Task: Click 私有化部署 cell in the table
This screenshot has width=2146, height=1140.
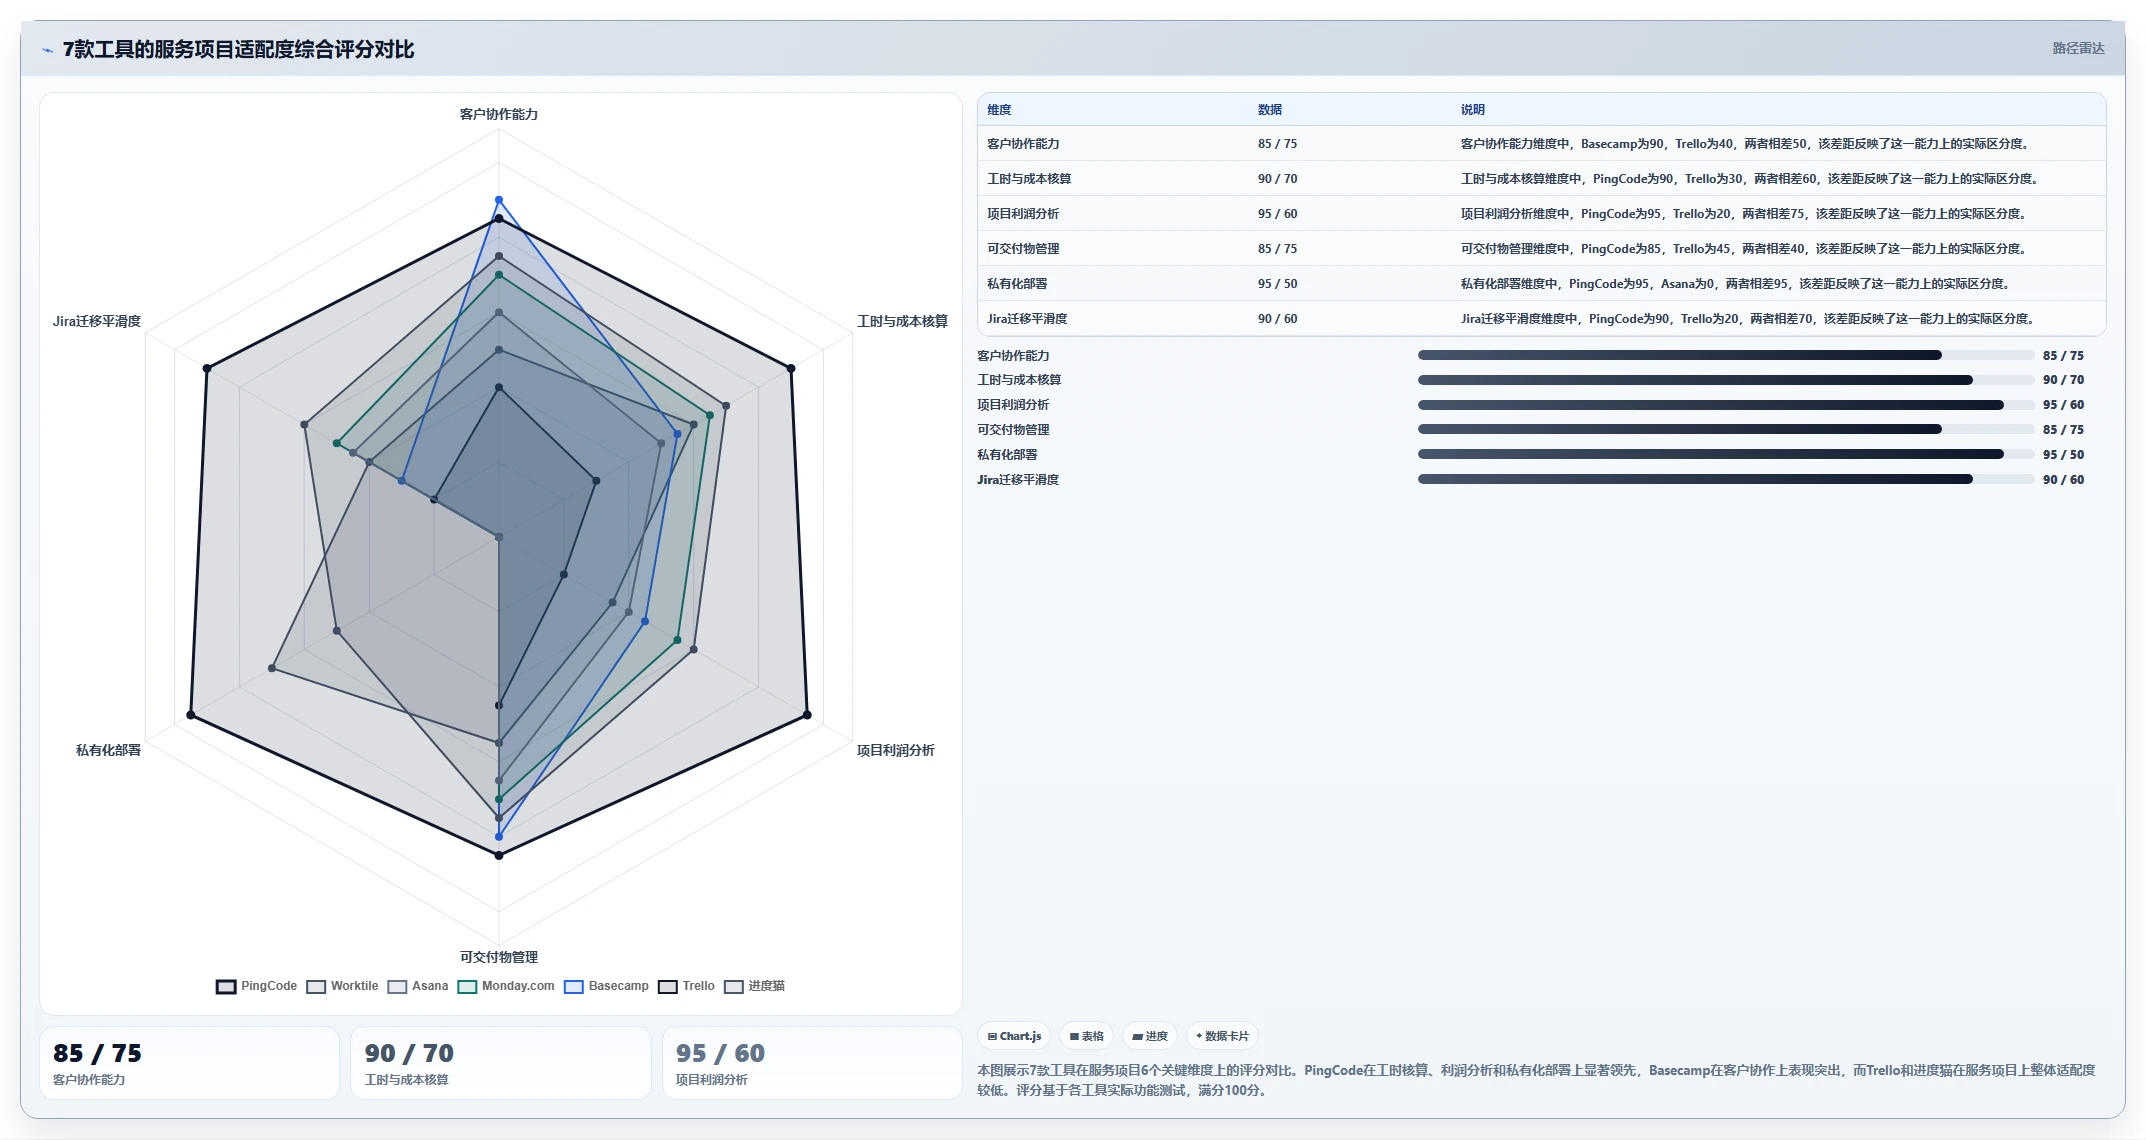Action: 1017,284
